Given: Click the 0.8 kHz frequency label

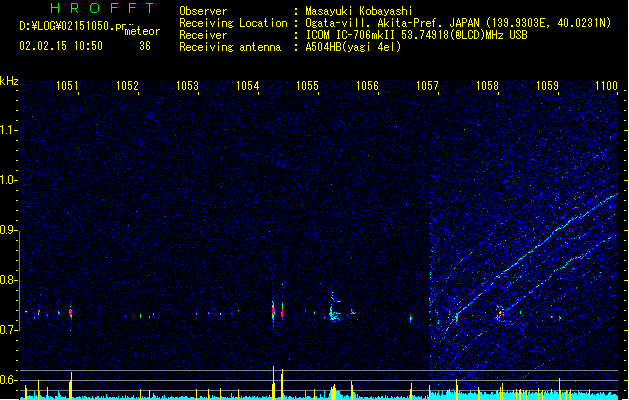Looking at the screenshot, I should 8,280.
